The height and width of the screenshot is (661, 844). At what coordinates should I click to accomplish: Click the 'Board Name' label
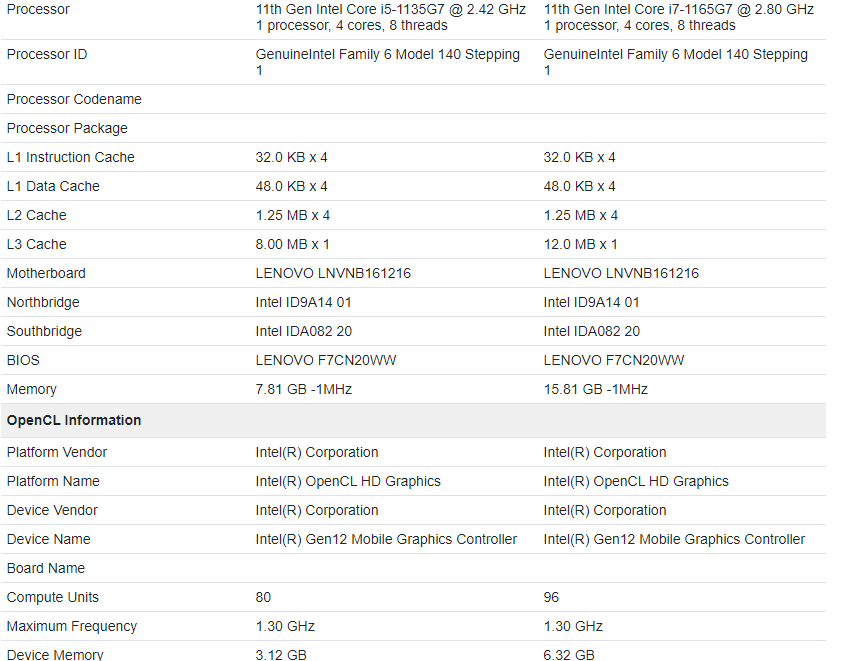[46, 569]
